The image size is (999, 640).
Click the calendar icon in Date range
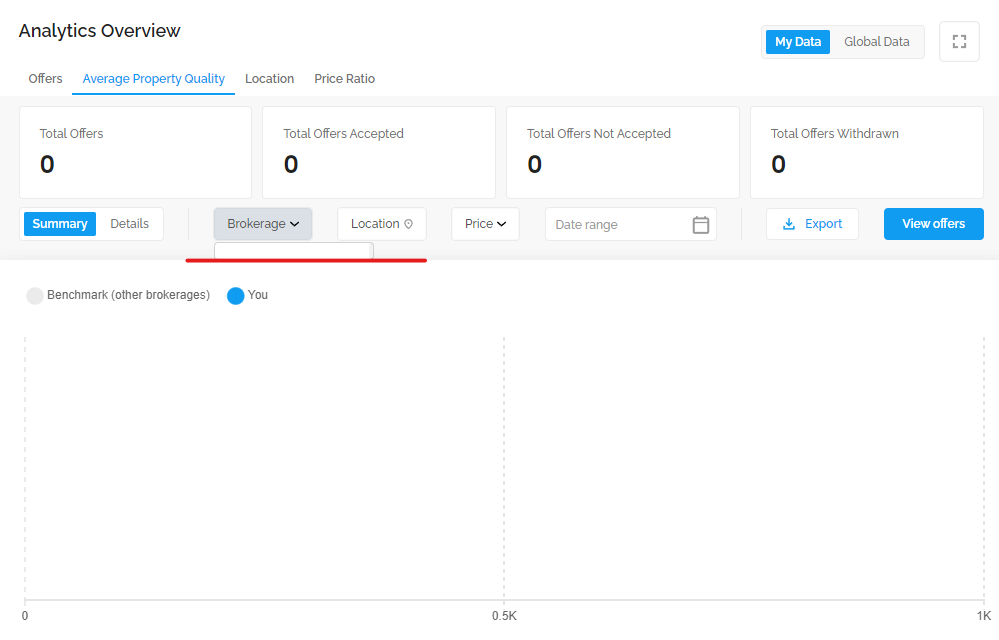[700, 225]
